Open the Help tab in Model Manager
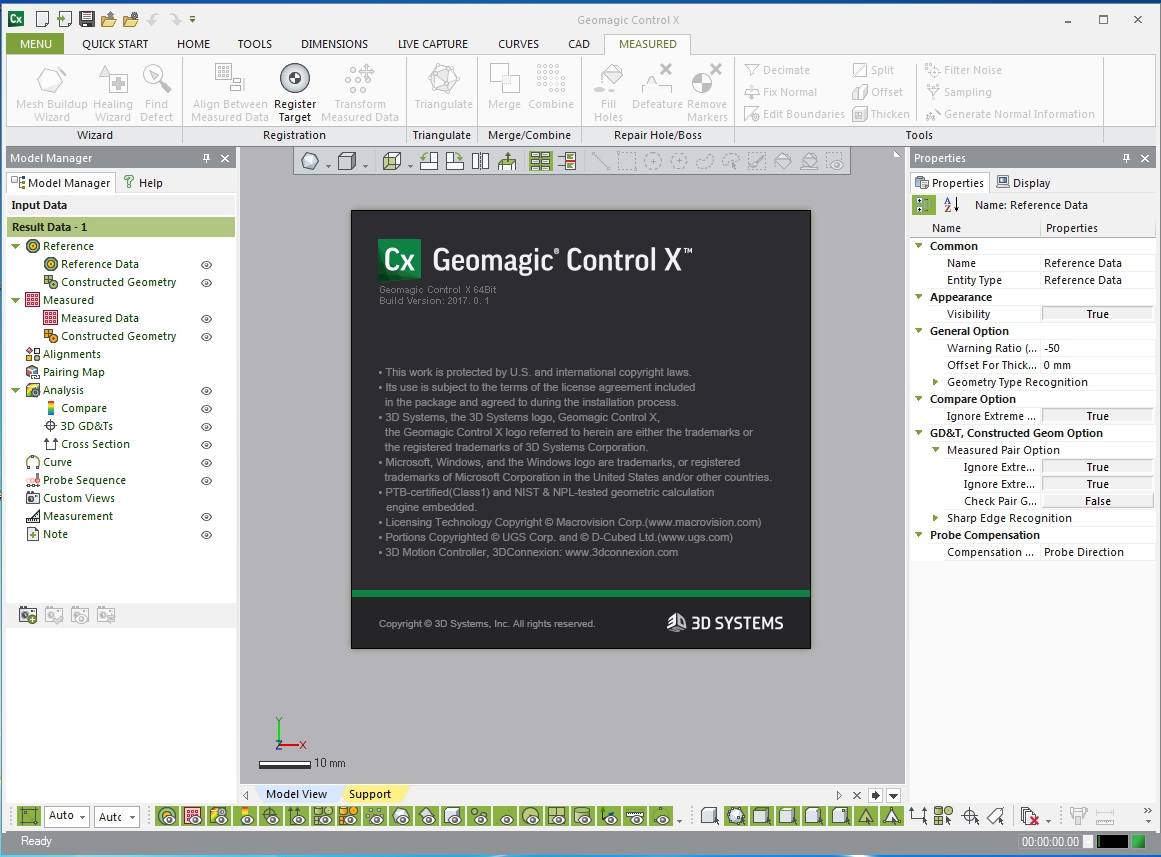1161x857 pixels. 143,183
